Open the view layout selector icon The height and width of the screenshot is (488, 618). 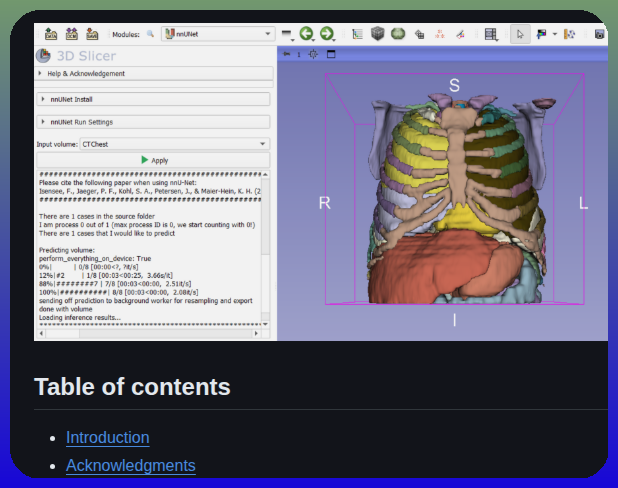click(x=491, y=34)
